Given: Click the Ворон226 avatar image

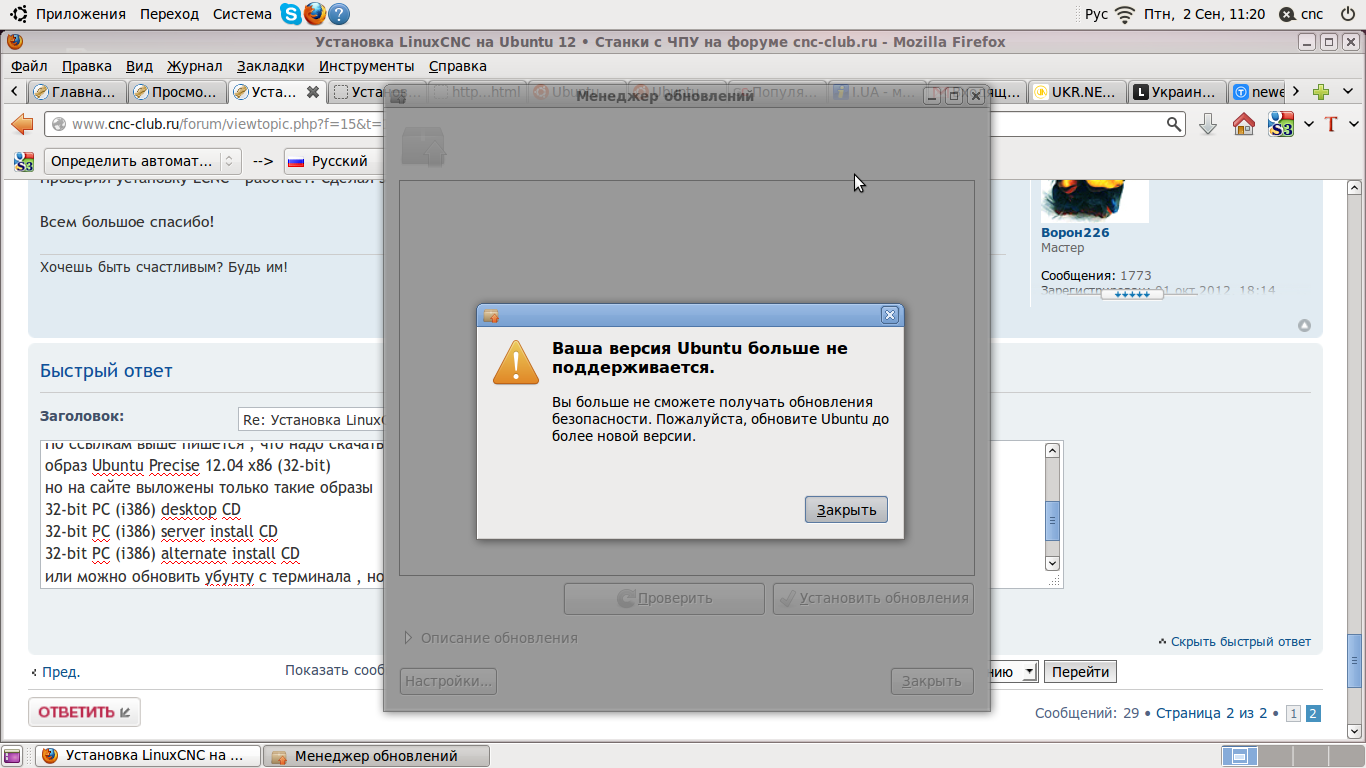Looking at the screenshot, I should click(1094, 201).
